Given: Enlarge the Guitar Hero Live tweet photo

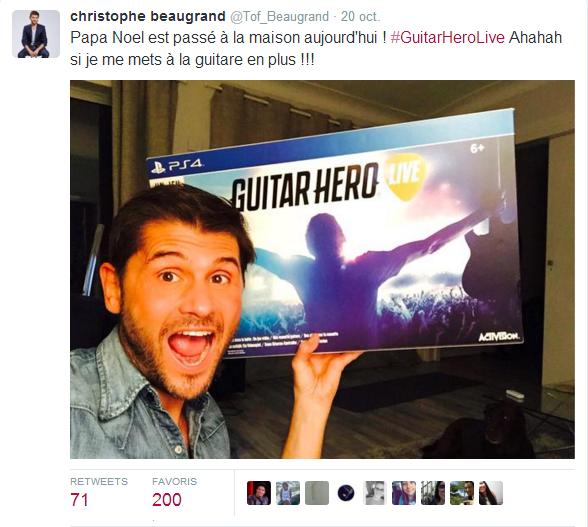Looking at the screenshot, I should pos(322,269).
